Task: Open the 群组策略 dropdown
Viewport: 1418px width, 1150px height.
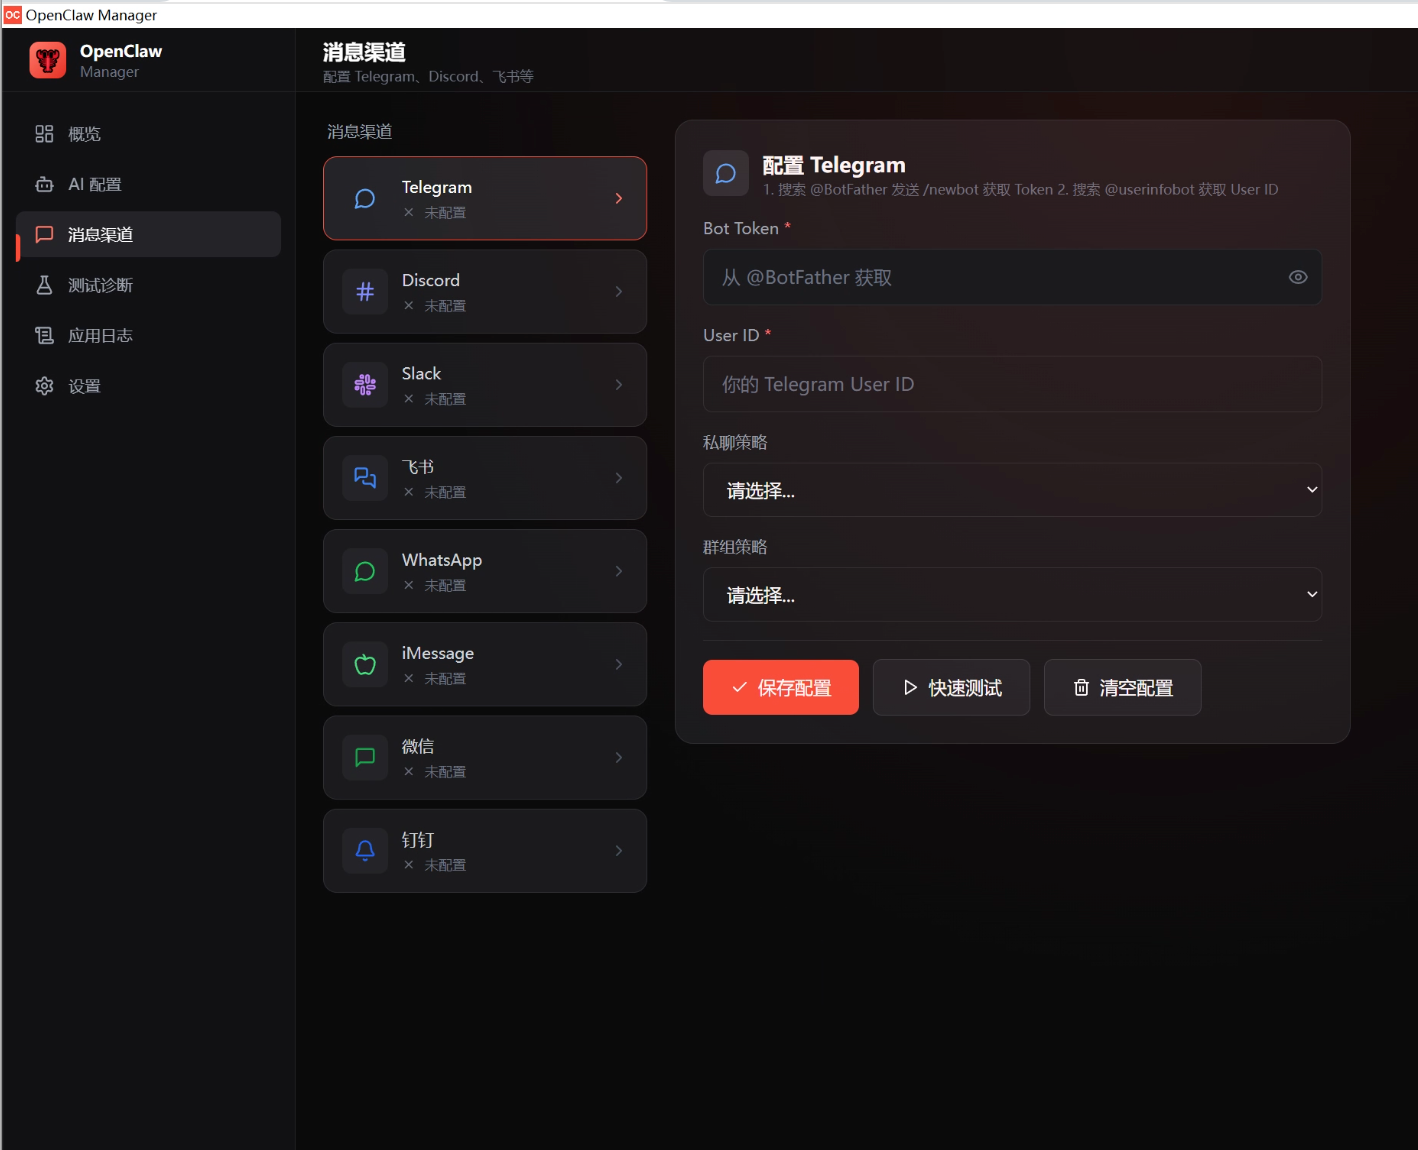Action: click(1012, 595)
